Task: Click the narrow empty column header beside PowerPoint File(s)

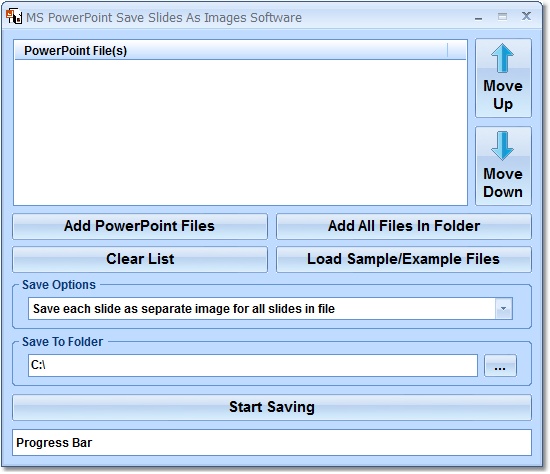Action: point(457,51)
